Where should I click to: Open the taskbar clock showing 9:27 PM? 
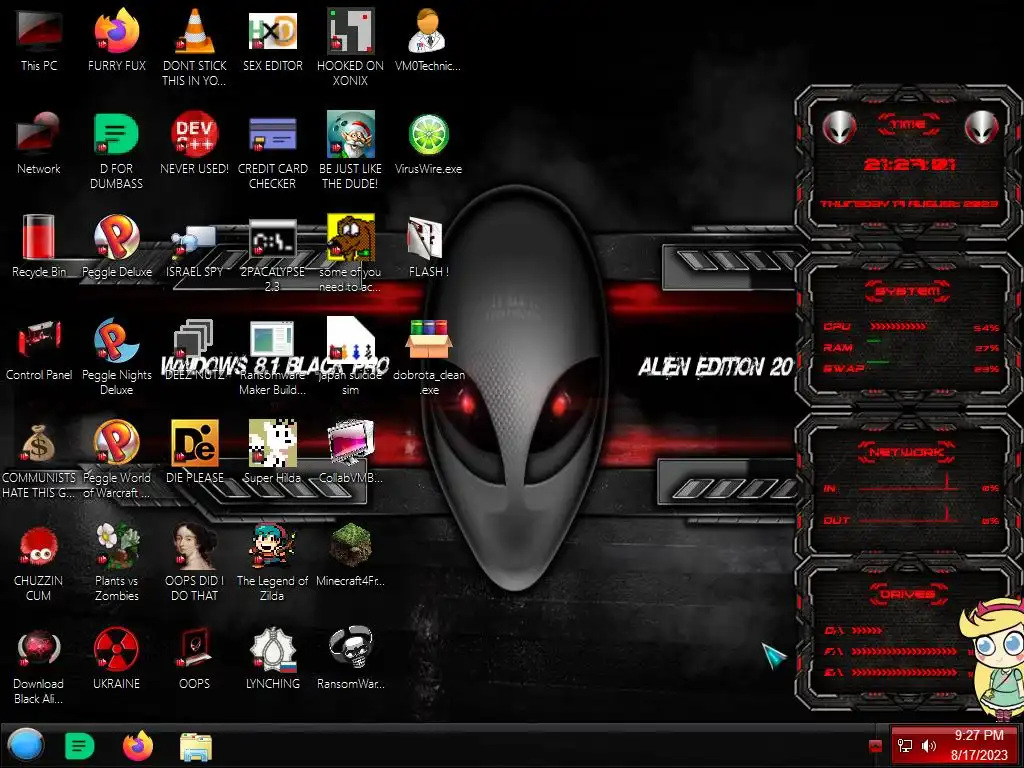(979, 745)
